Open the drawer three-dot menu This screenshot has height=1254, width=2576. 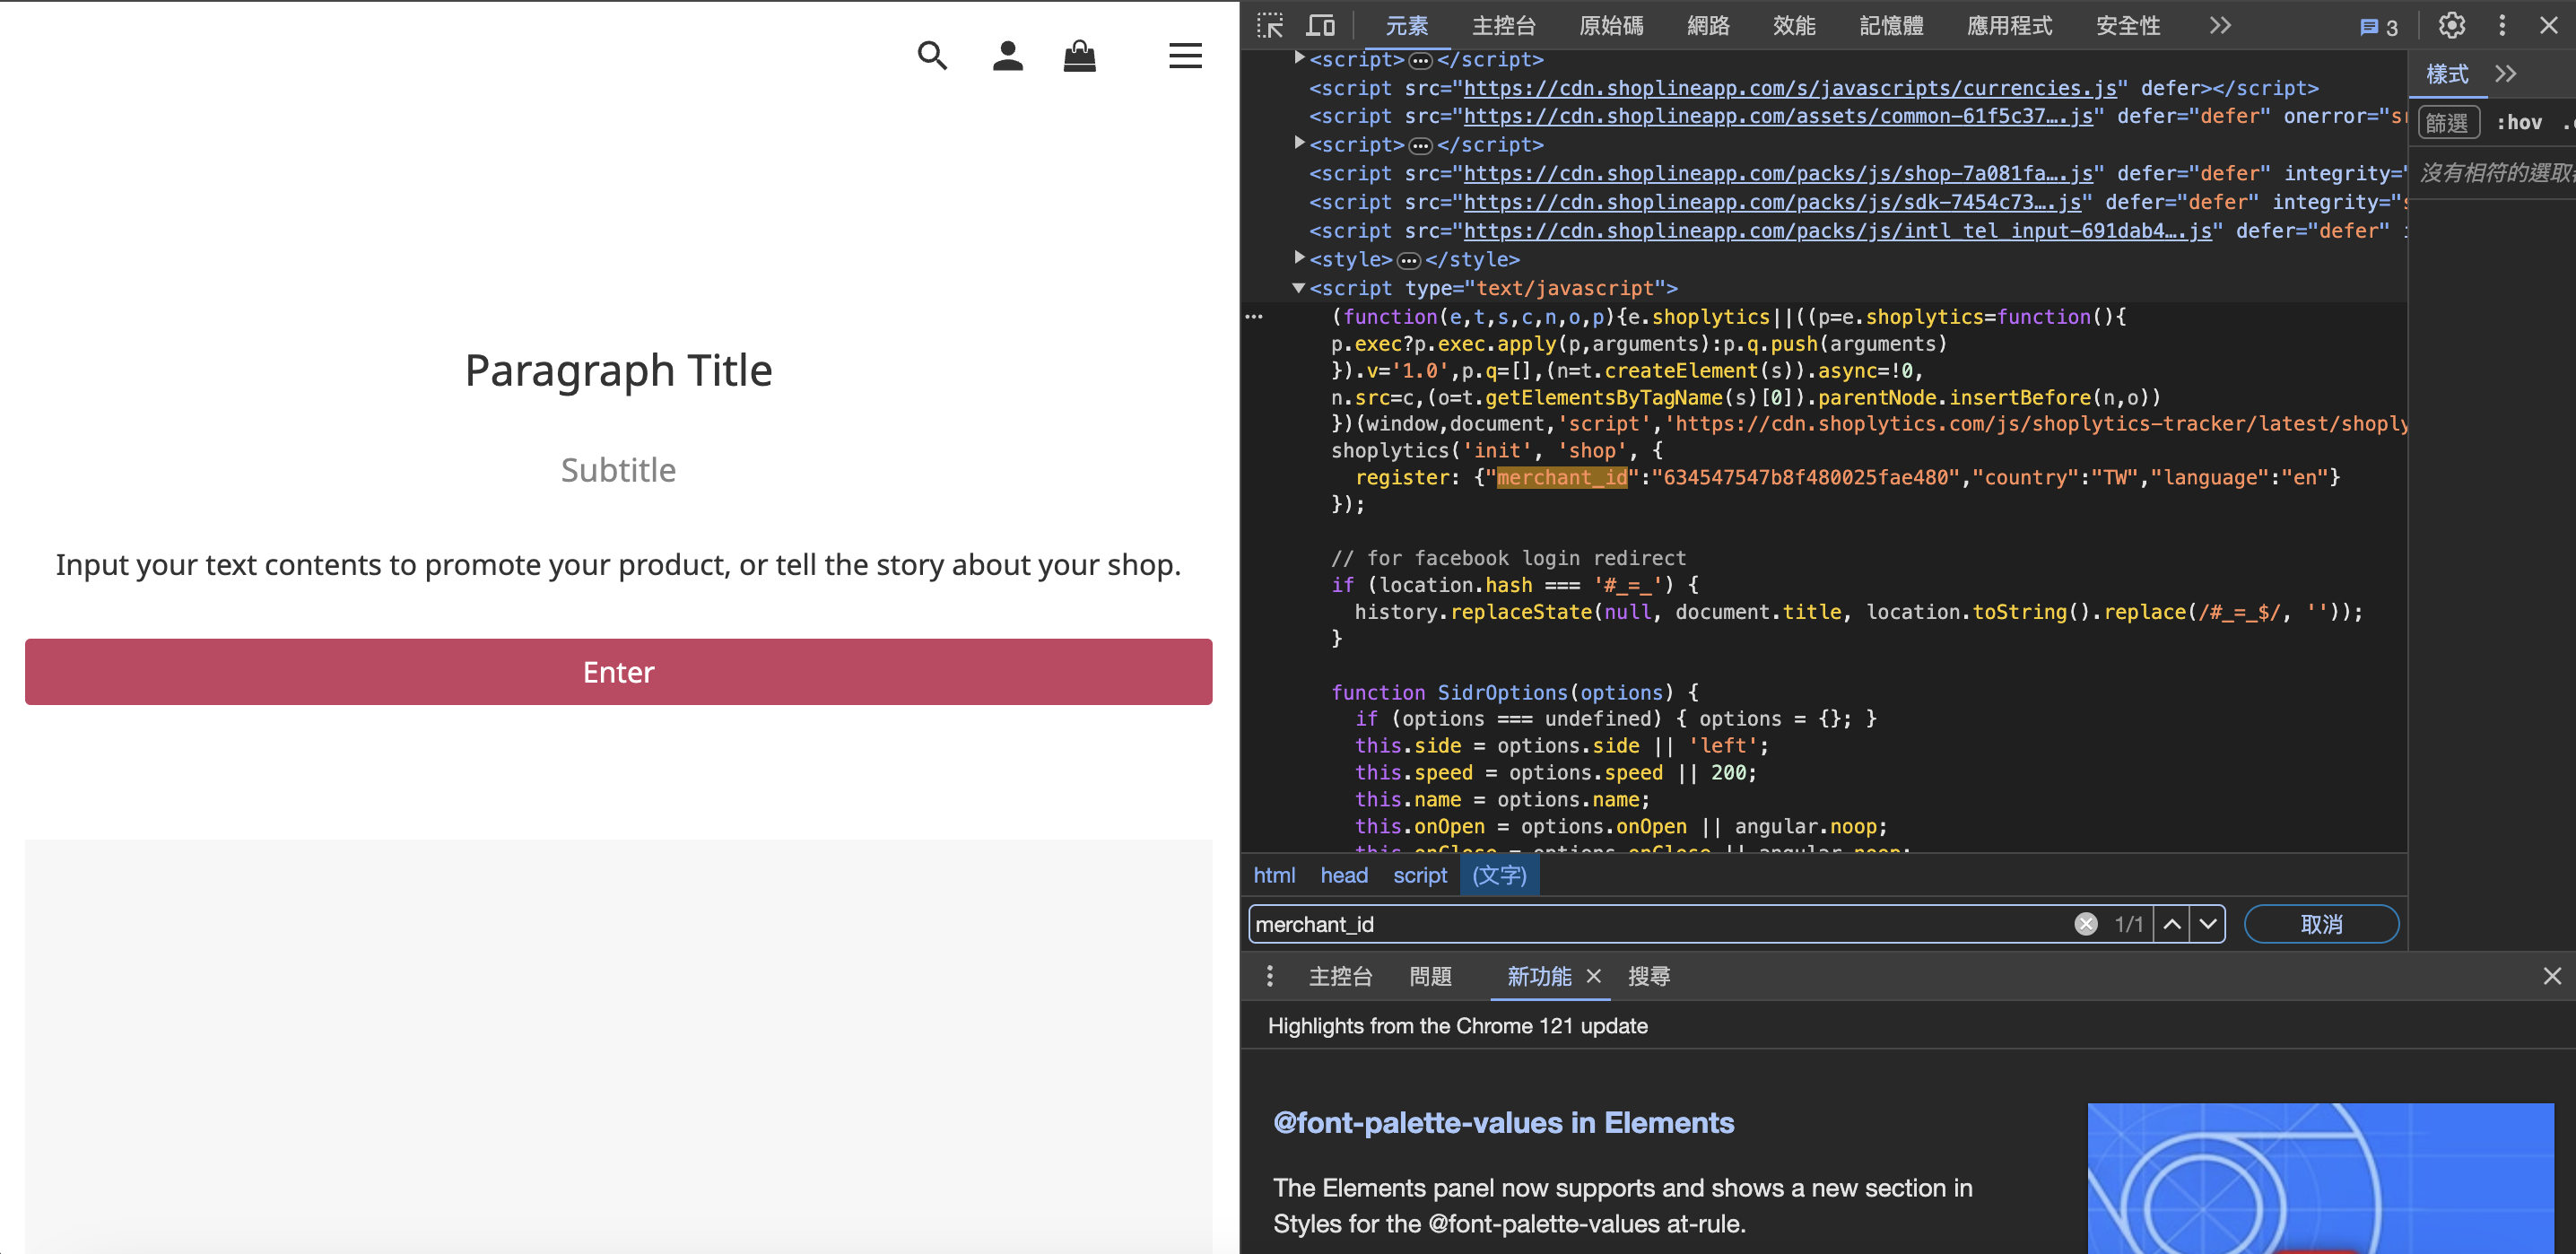point(1270,976)
